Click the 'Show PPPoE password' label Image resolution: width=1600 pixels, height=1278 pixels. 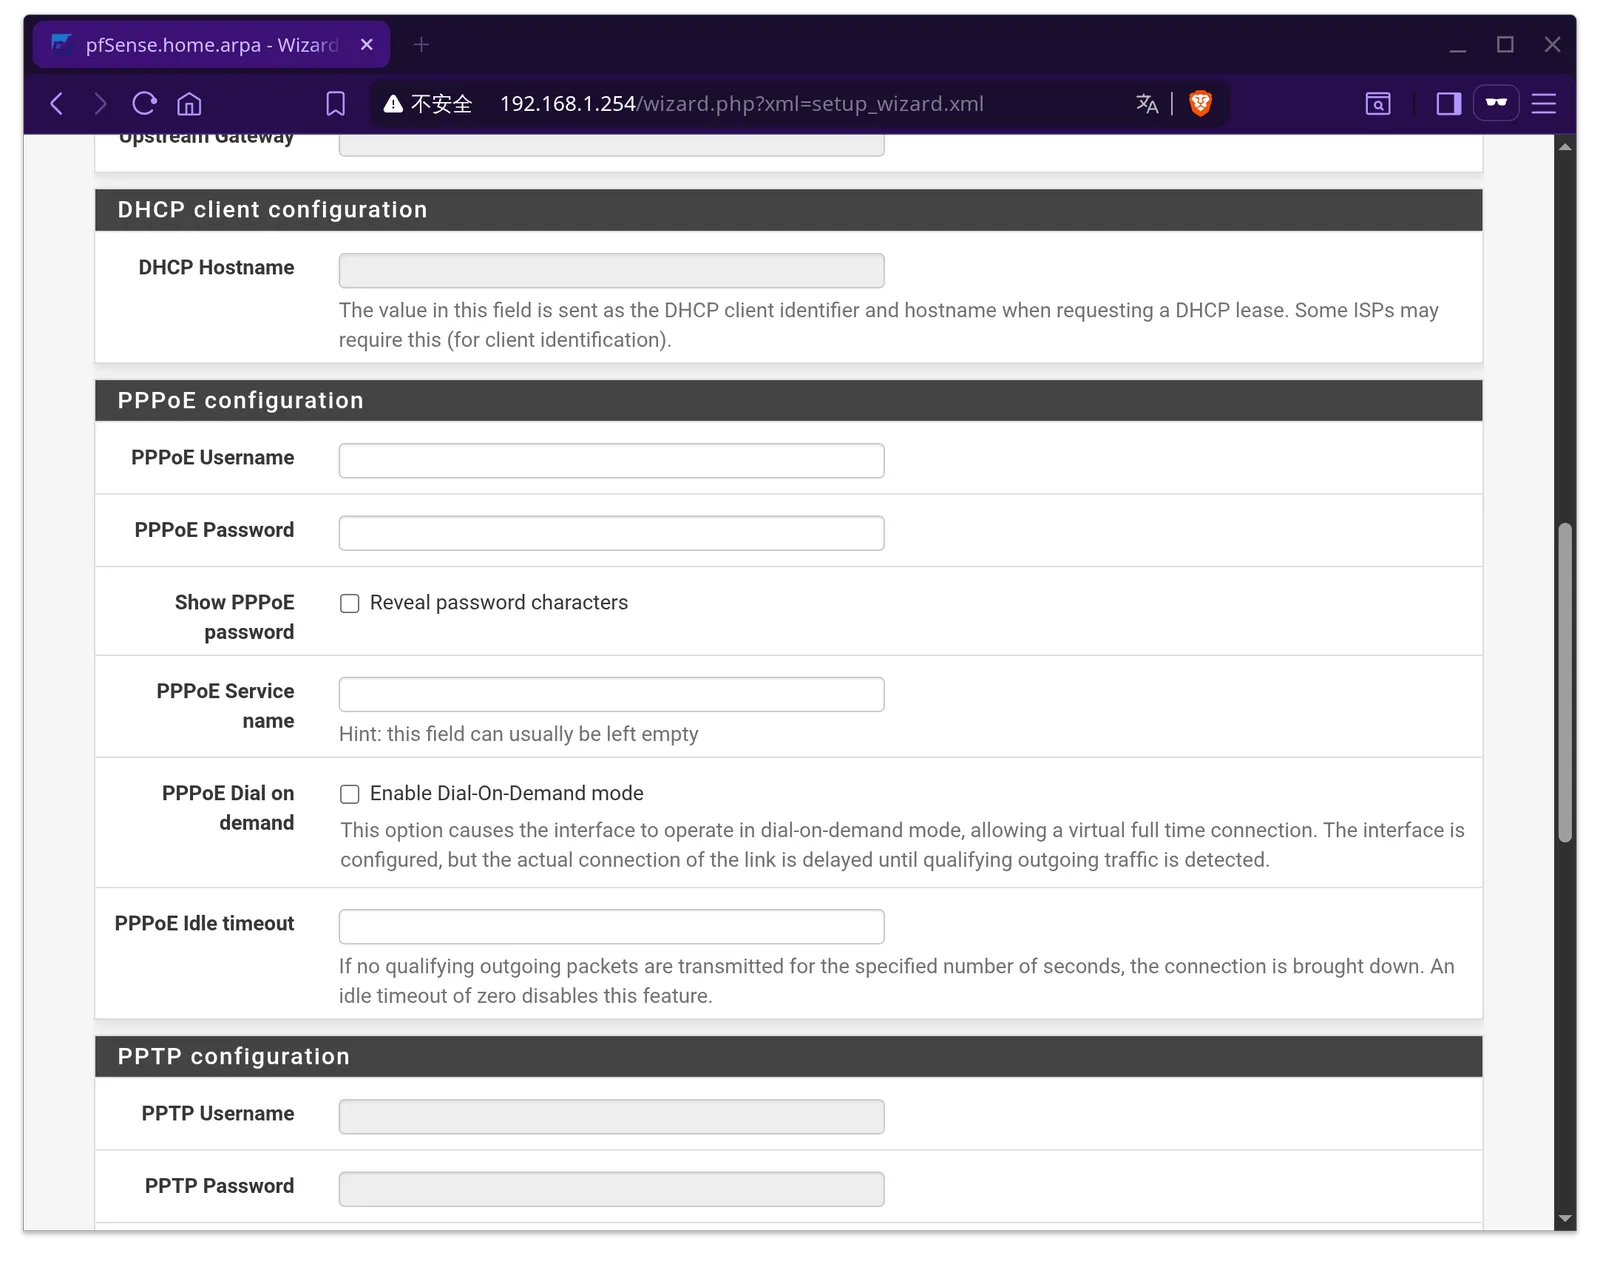[x=234, y=617]
